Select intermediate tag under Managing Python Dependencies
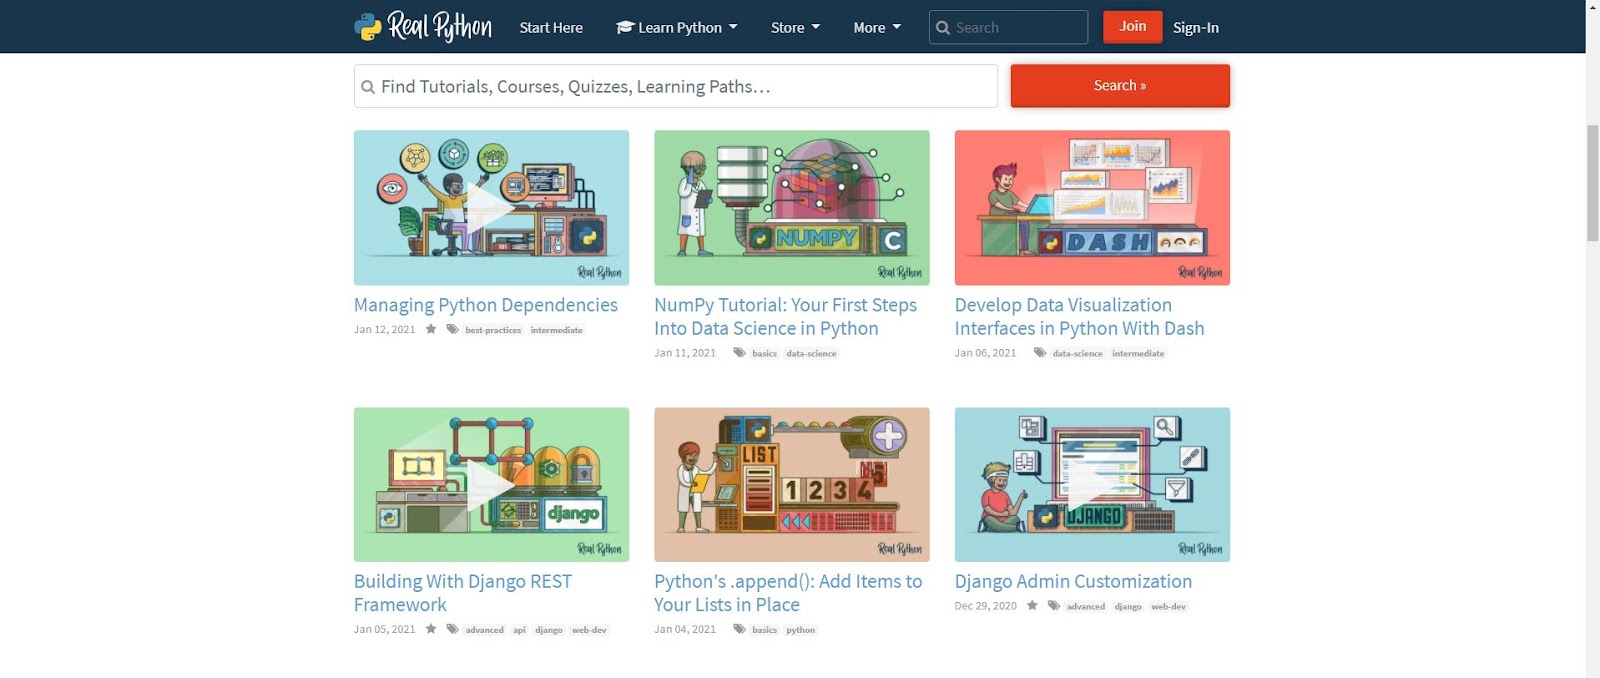 [556, 330]
